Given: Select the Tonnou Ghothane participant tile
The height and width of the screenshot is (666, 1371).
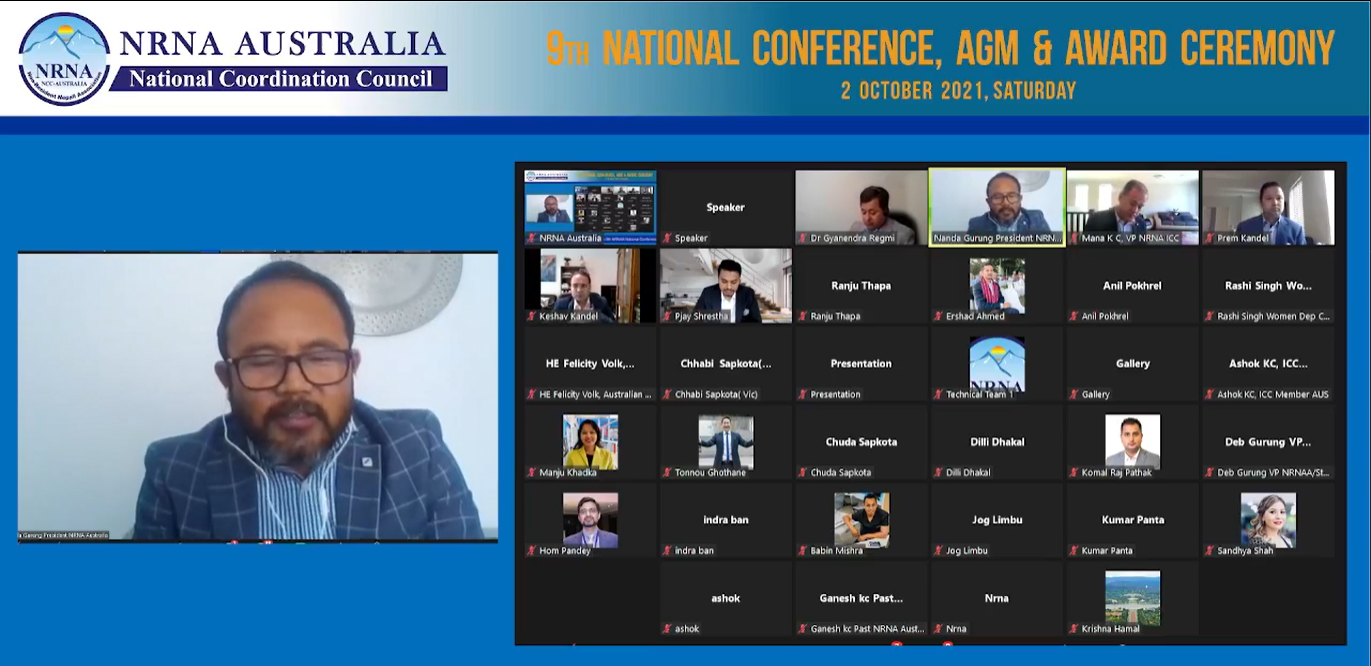Looking at the screenshot, I should (725, 441).
